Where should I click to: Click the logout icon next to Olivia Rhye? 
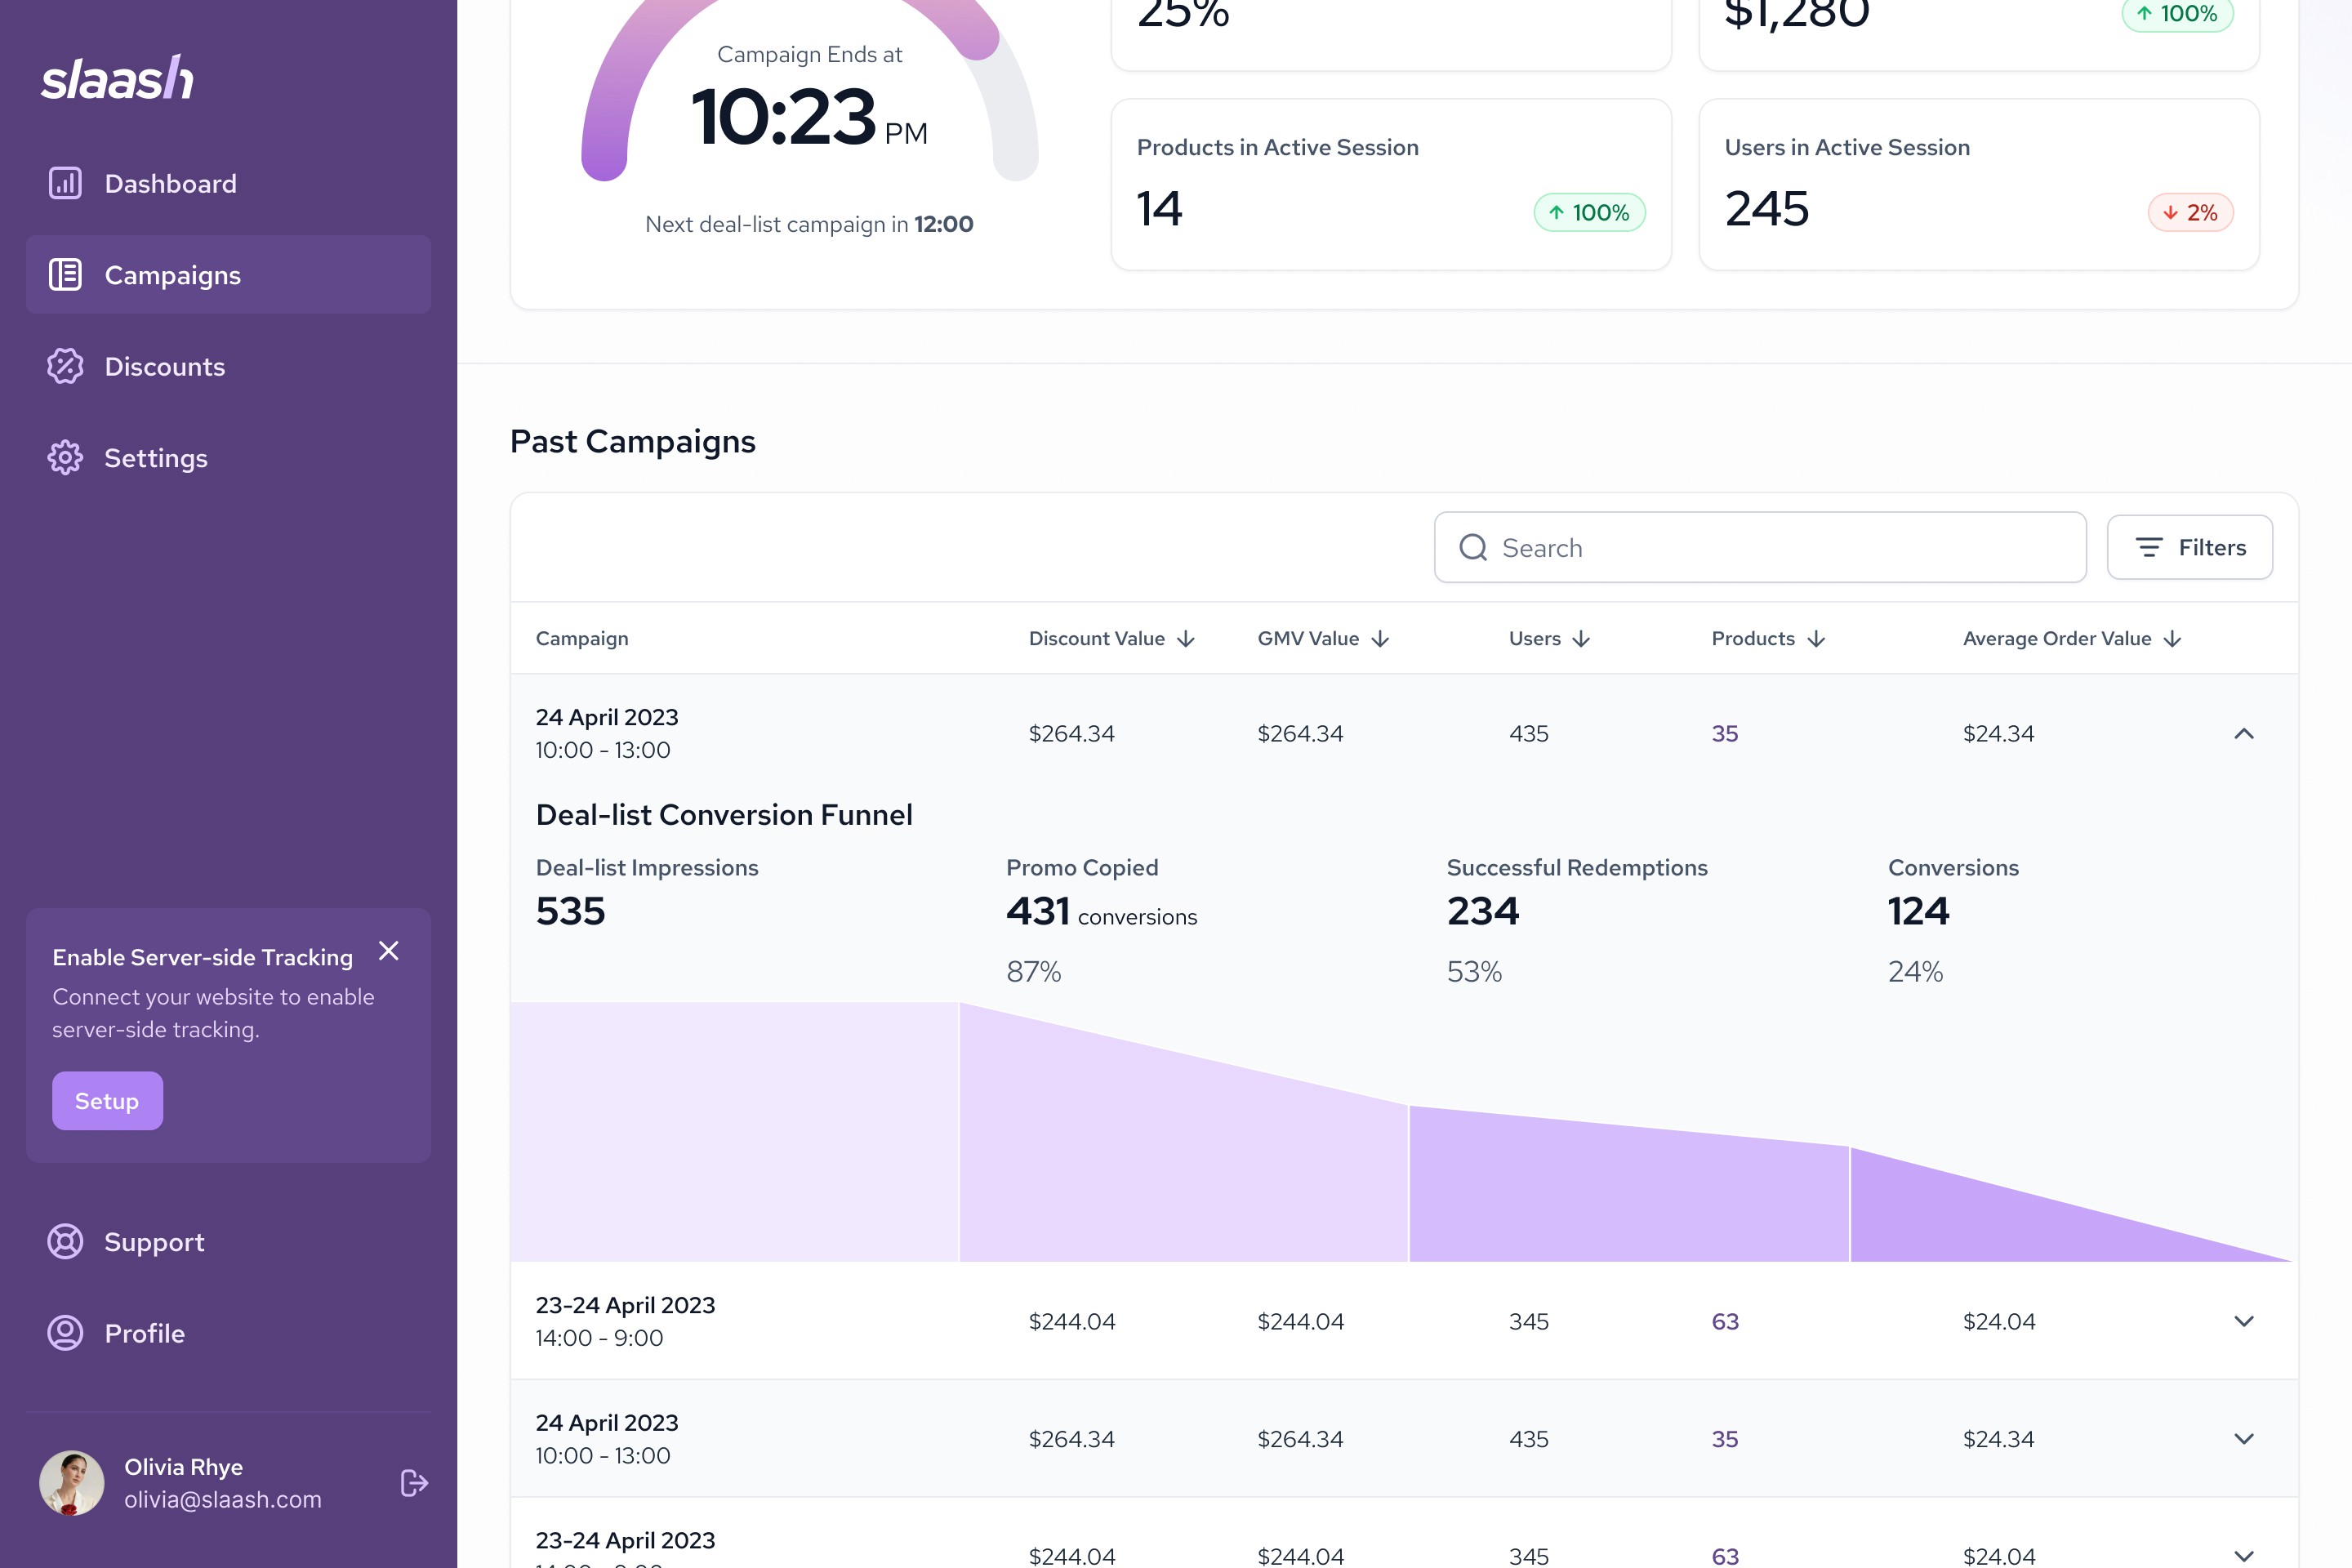(x=415, y=1484)
